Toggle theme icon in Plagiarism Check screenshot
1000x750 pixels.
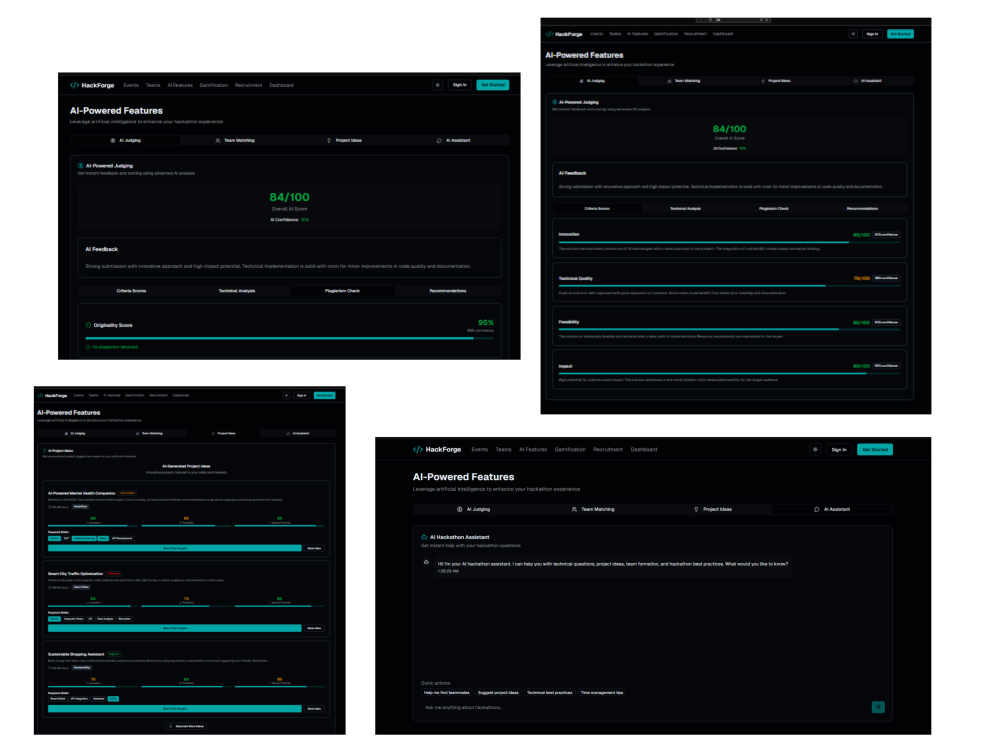[438, 85]
